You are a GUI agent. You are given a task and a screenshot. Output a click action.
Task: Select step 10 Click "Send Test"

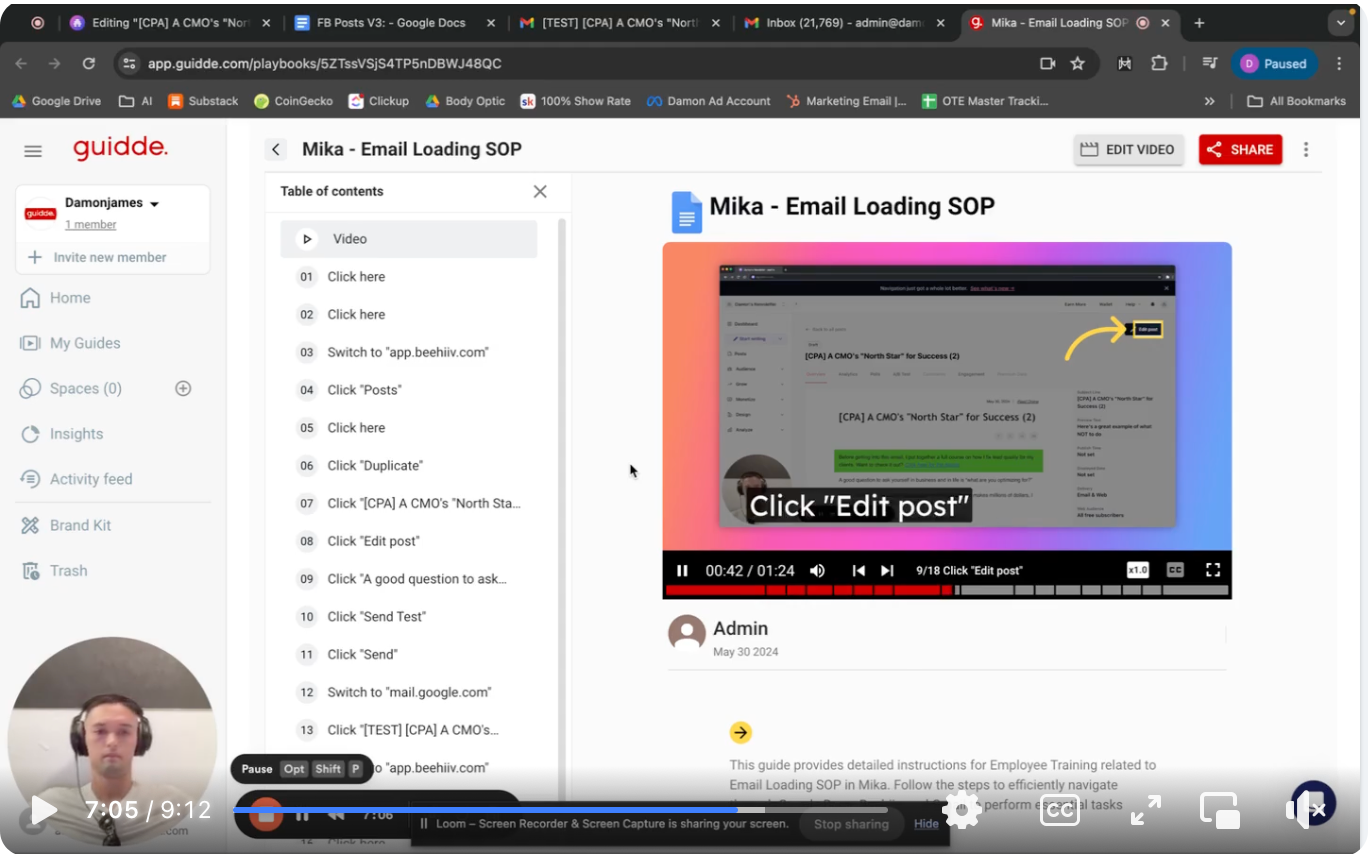[408, 617]
